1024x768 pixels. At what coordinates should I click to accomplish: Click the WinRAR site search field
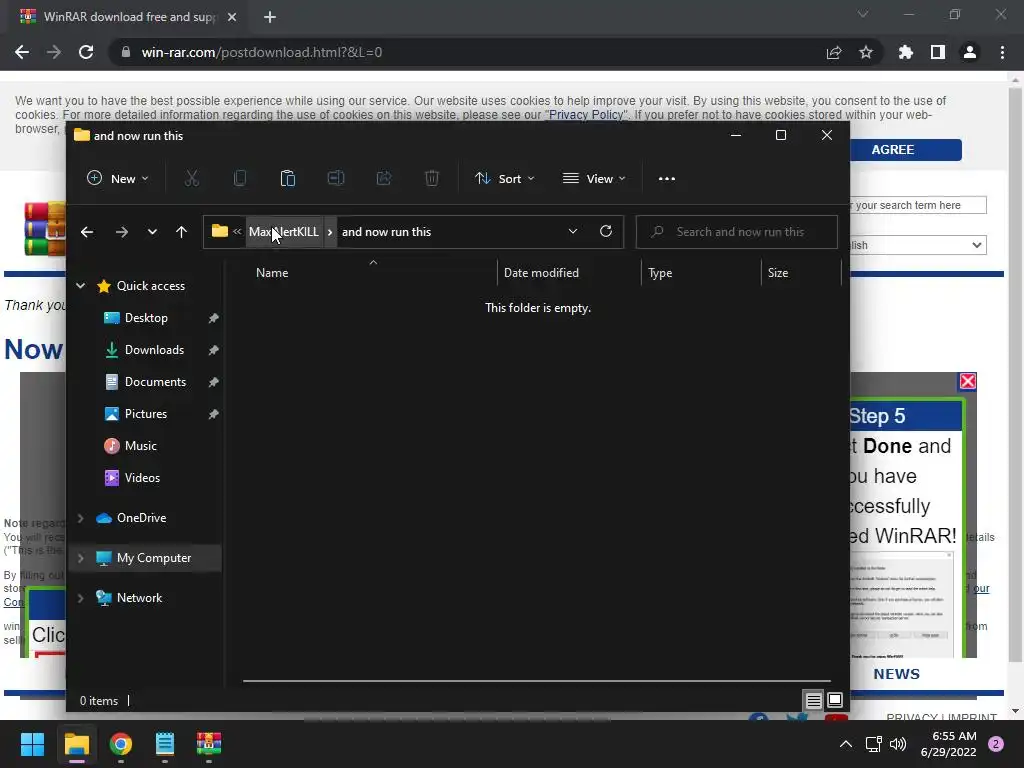coord(918,205)
